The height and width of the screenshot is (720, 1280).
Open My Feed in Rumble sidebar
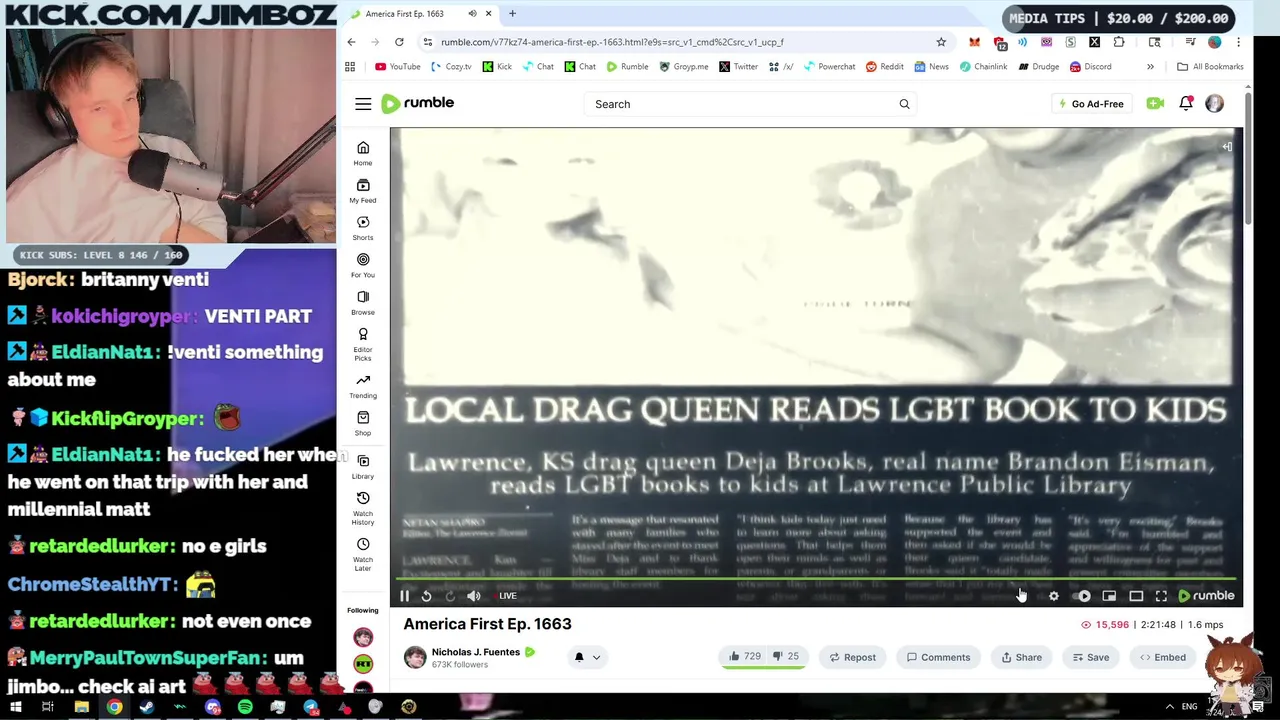coord(363,190)
